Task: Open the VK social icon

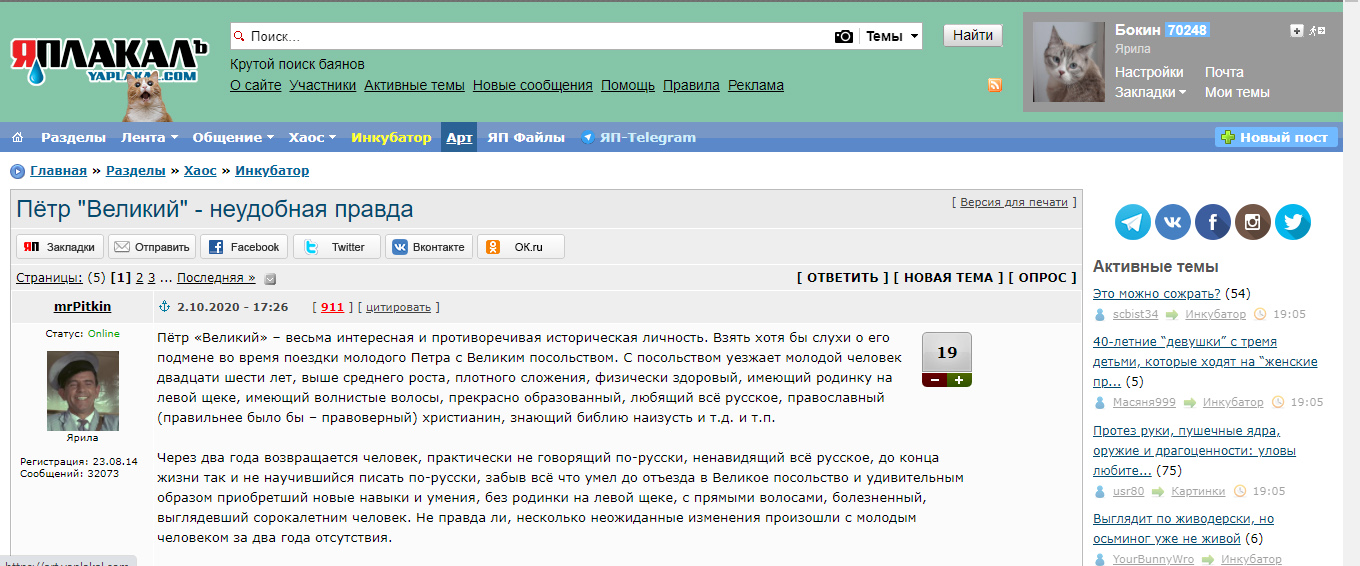Action: tap(1173, 222)
